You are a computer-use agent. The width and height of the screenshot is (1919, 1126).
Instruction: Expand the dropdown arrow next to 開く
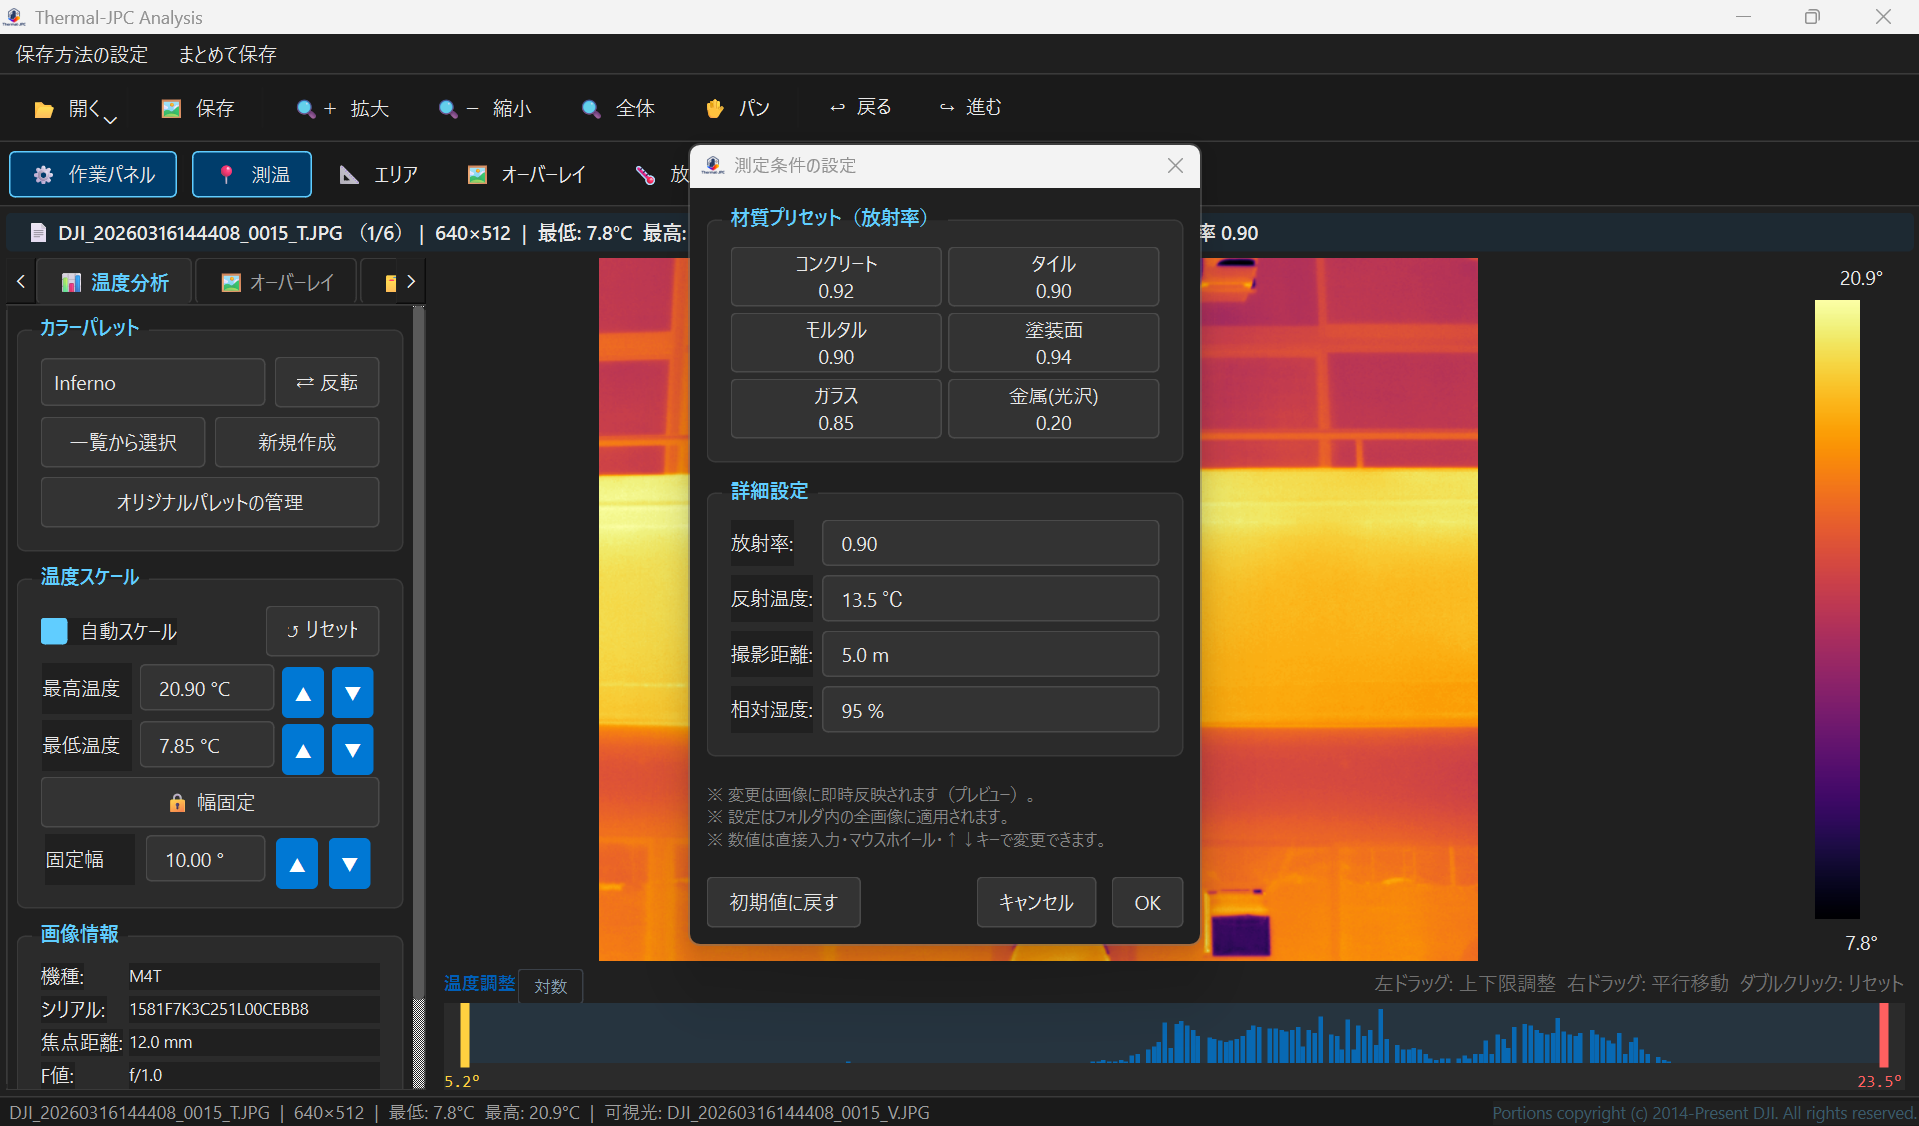(x=111, y=119)
